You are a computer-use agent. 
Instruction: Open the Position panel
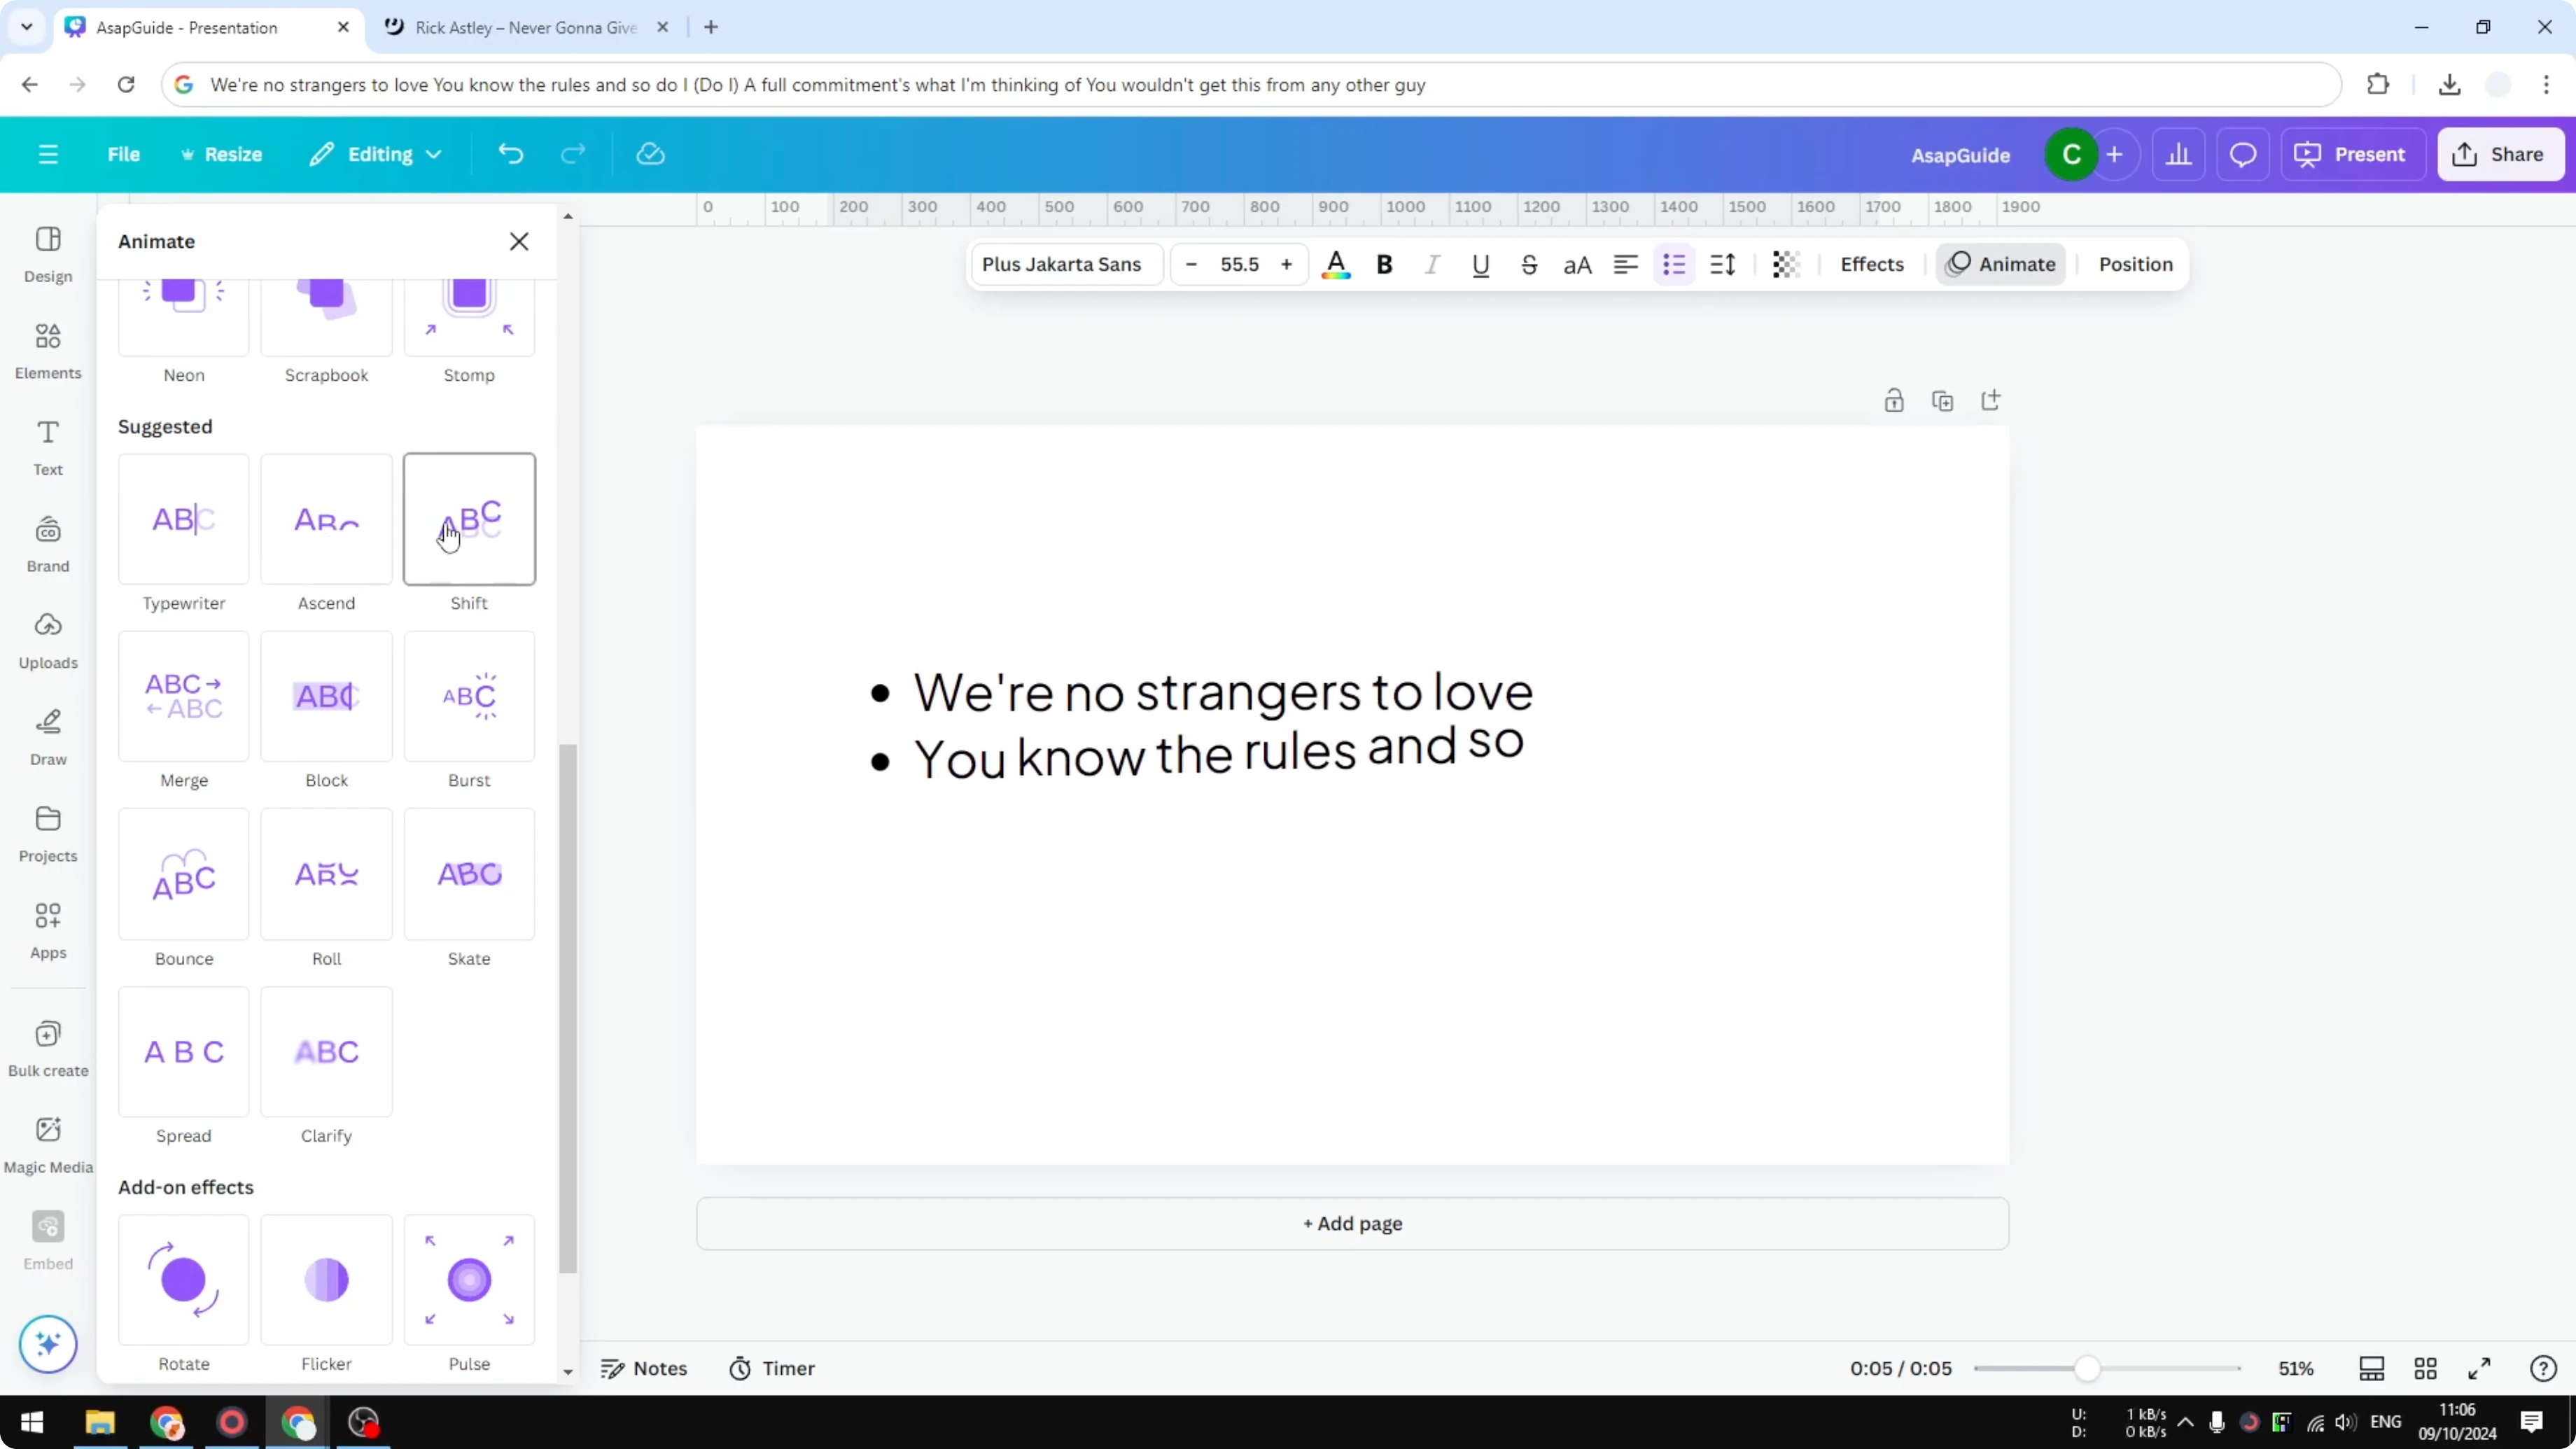[x=2136, y=264]
